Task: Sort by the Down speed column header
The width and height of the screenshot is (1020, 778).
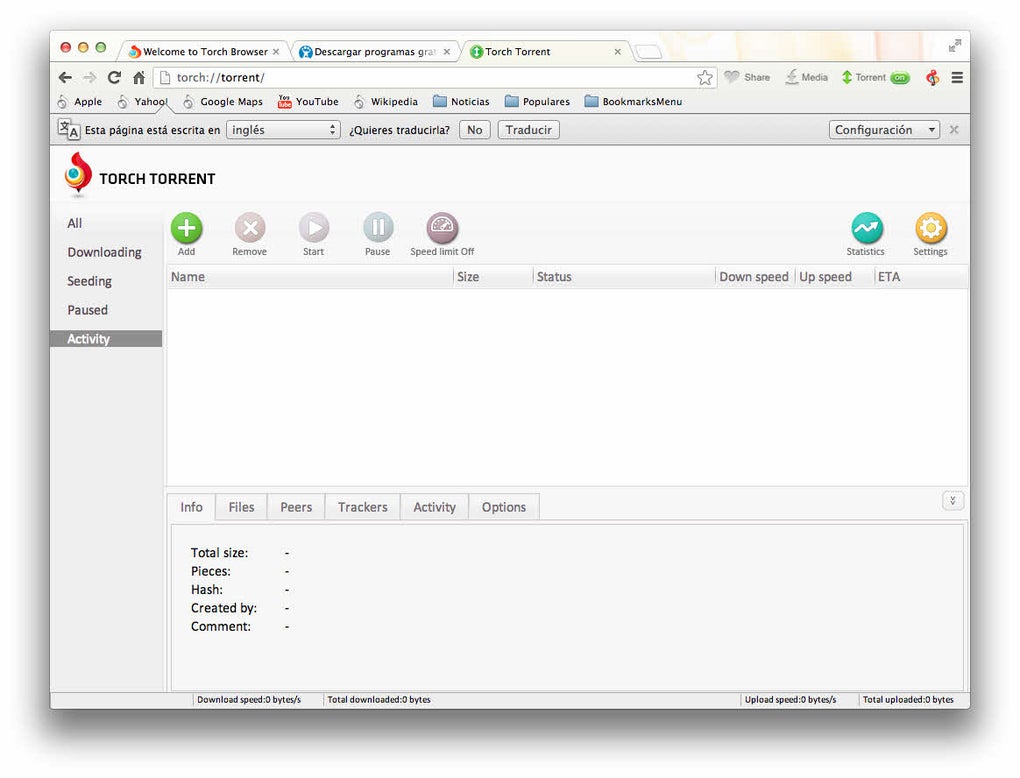Action: pos(755,277)
